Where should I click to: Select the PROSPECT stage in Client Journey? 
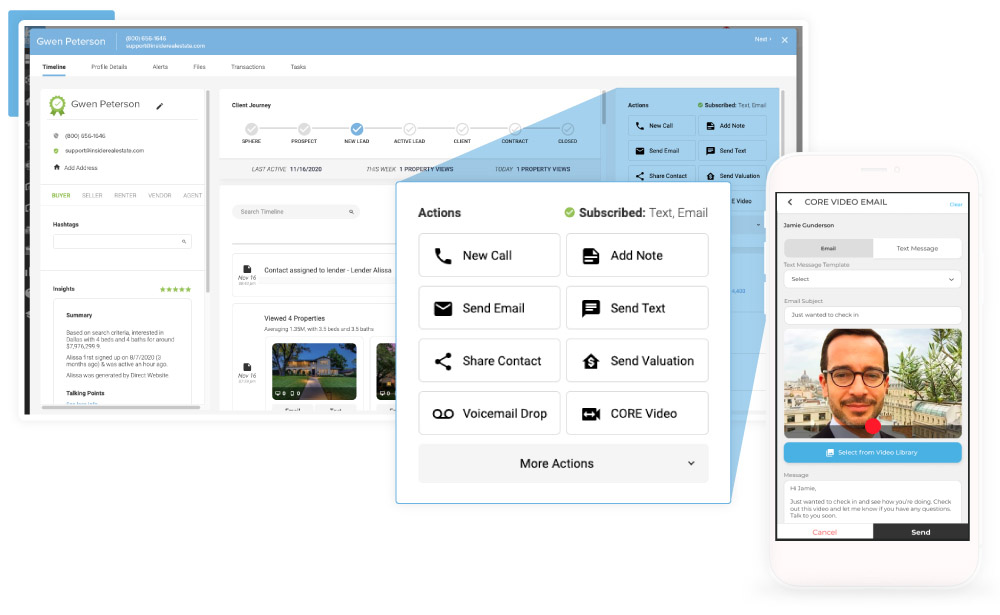304,129
